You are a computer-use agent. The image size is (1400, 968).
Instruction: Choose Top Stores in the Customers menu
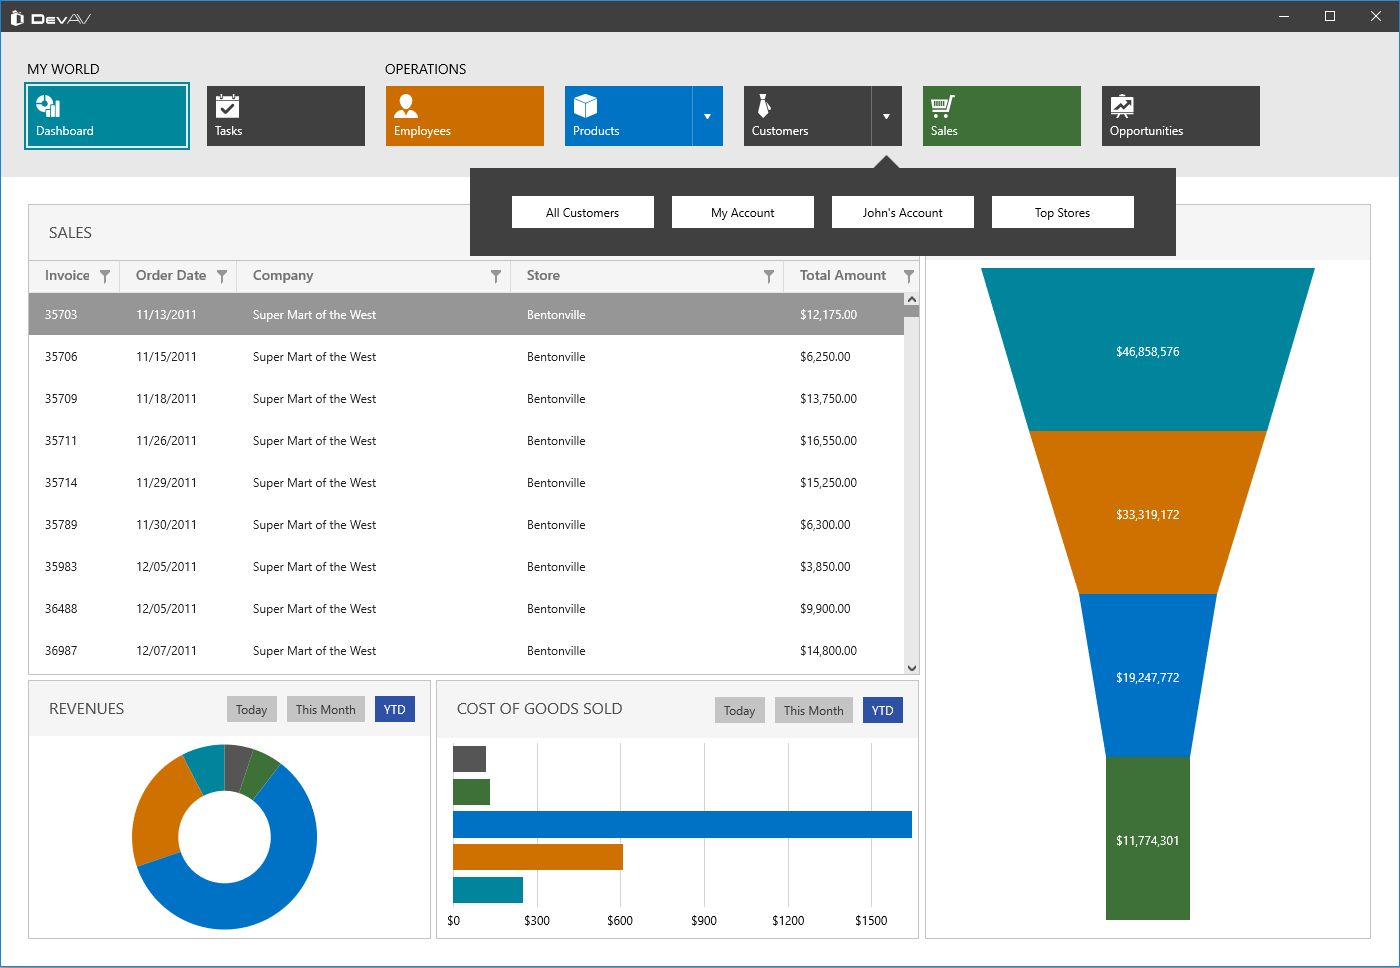coord(1062,212)
